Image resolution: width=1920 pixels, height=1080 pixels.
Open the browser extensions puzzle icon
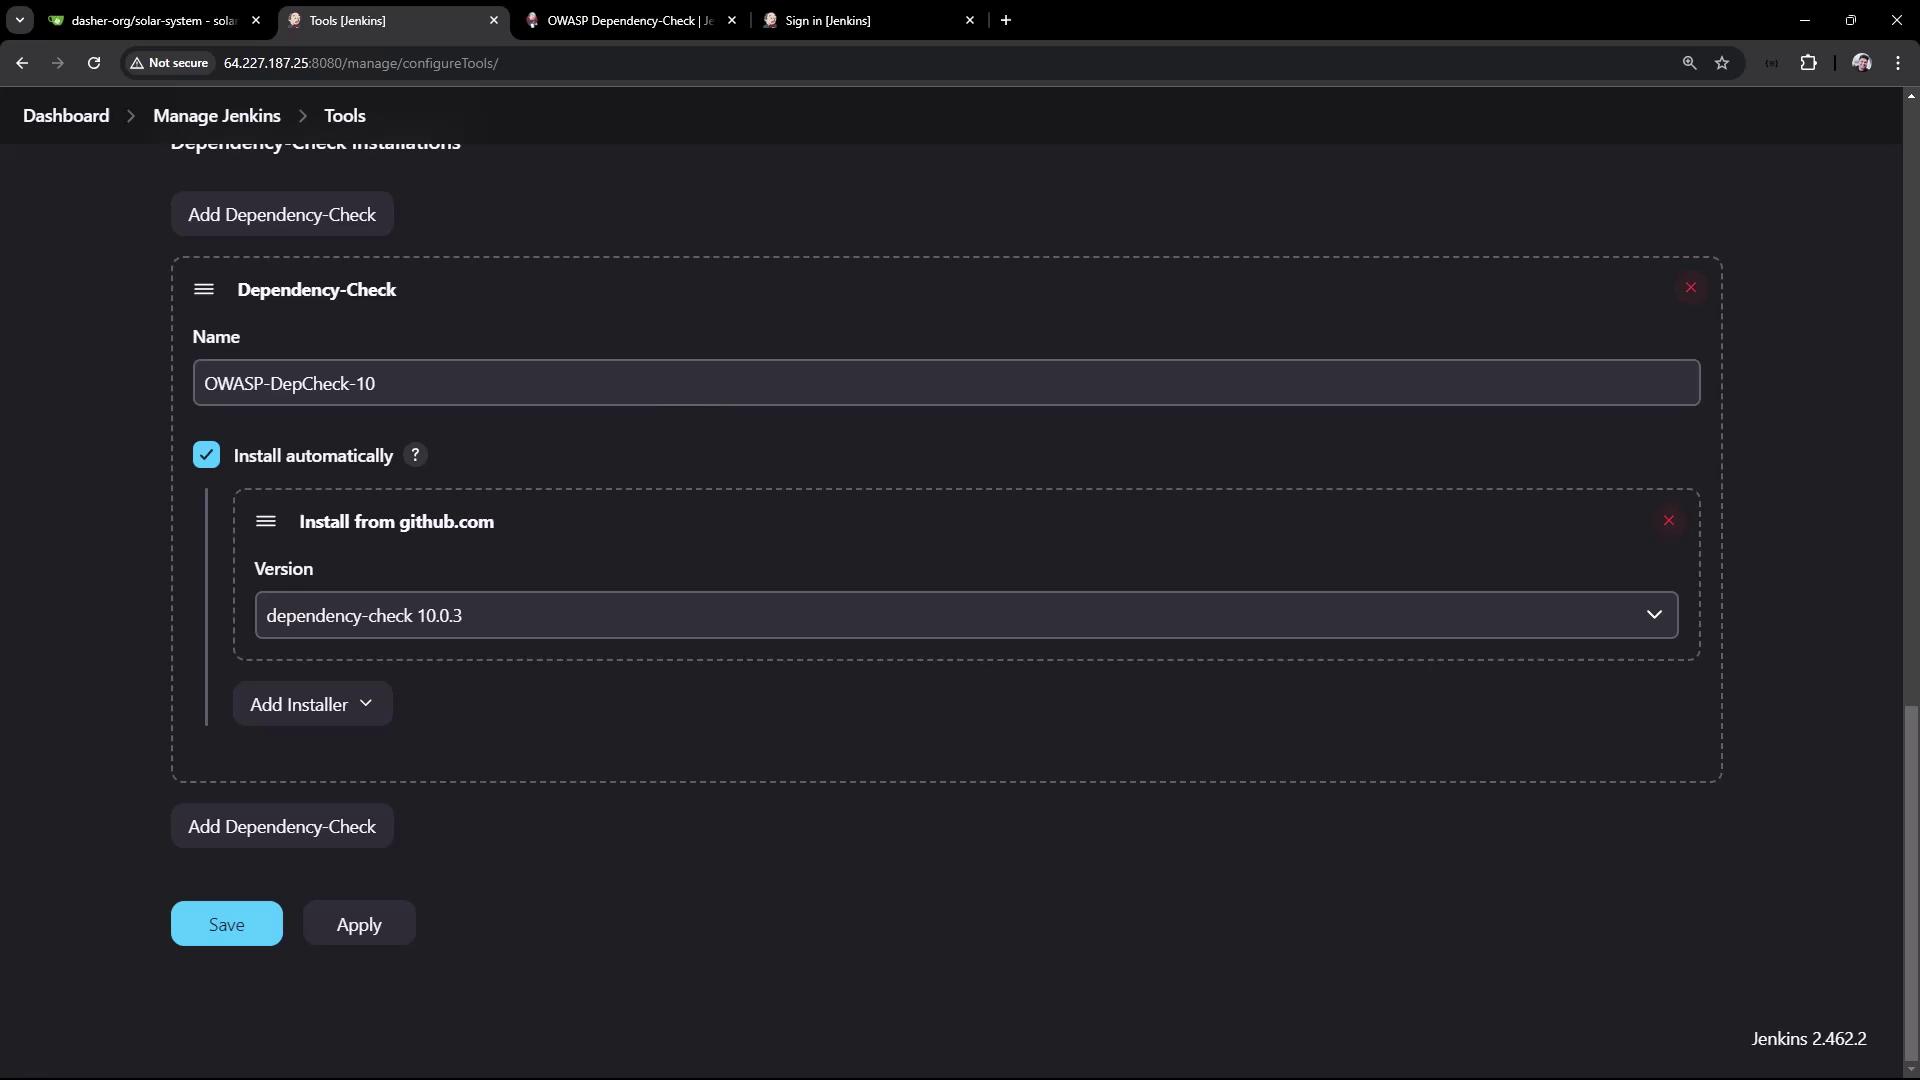pyautogui.click(x=1808, y=63)
